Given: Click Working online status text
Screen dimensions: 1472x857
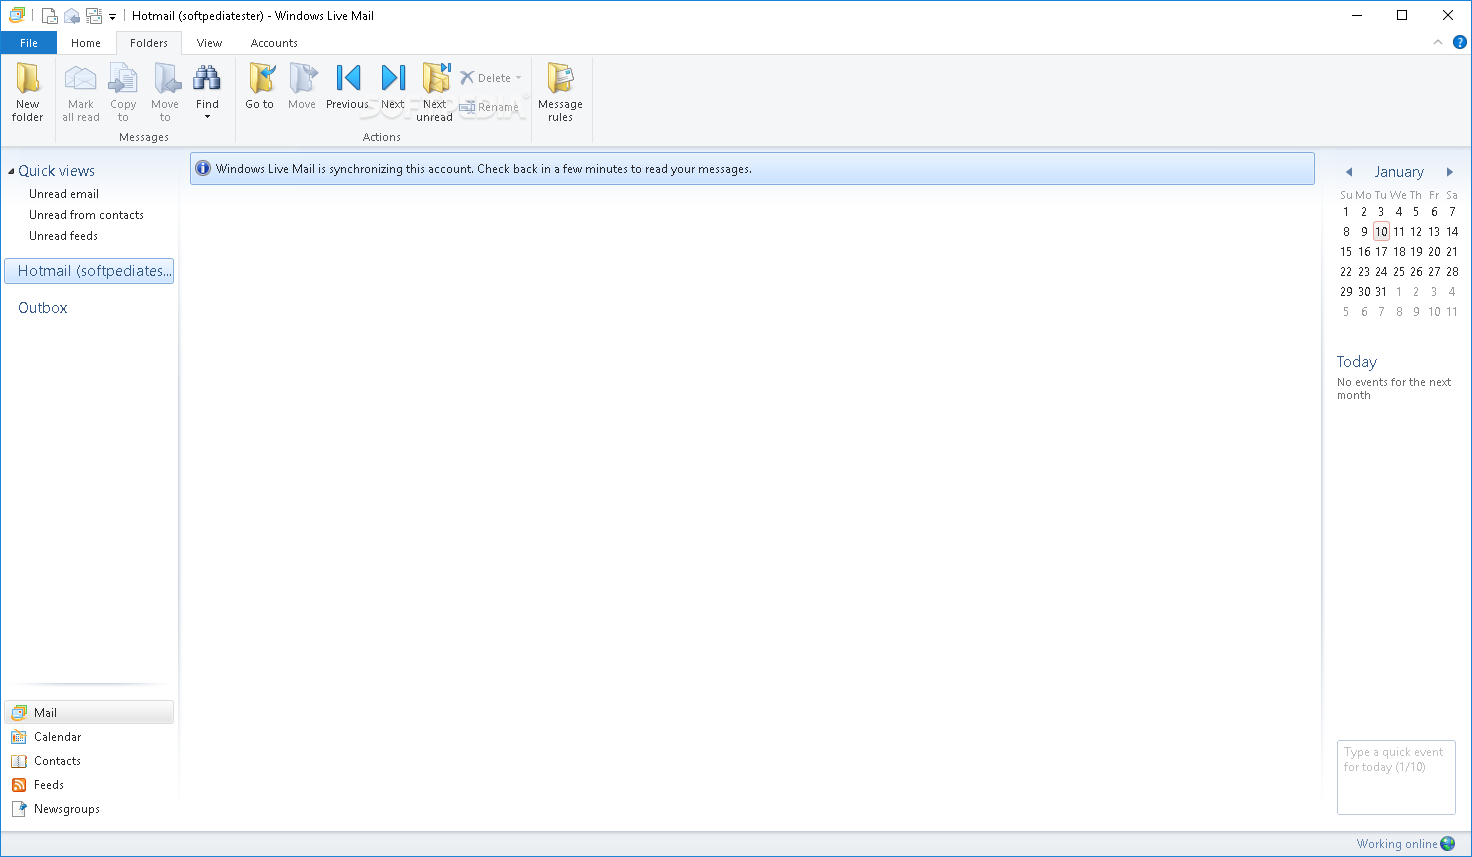Looking at the screenshot, I should 1396,844.
